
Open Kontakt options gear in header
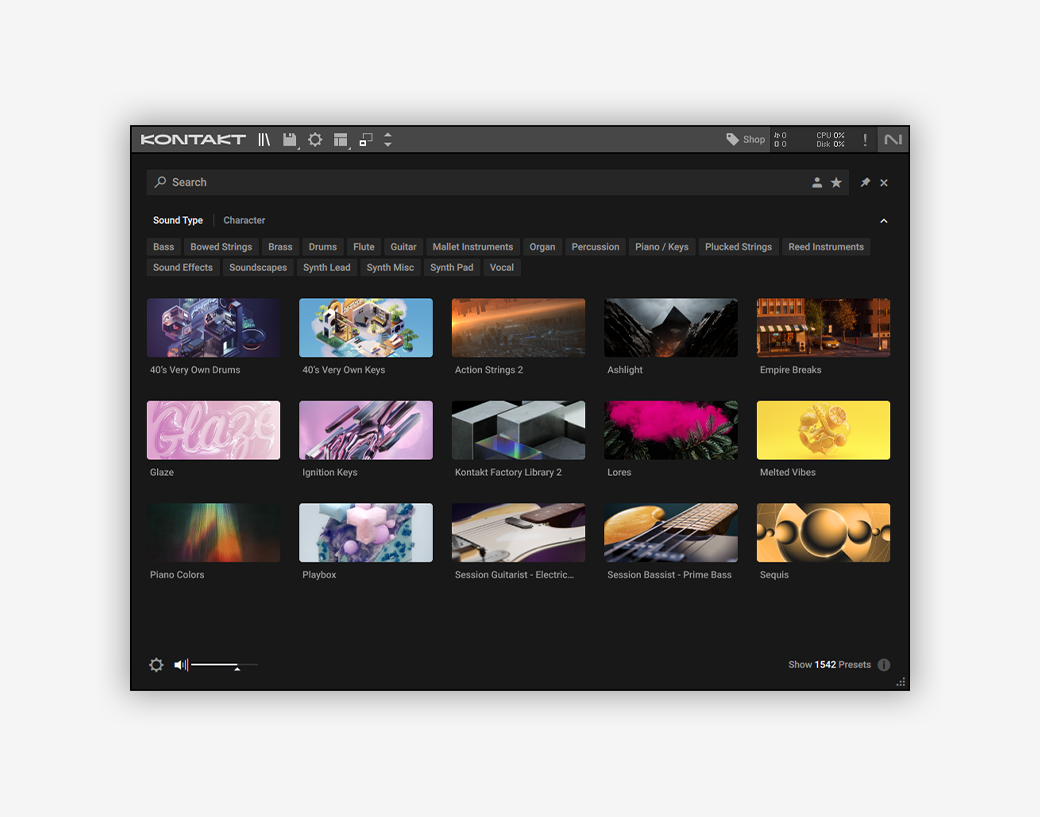(x=315, y=139)
